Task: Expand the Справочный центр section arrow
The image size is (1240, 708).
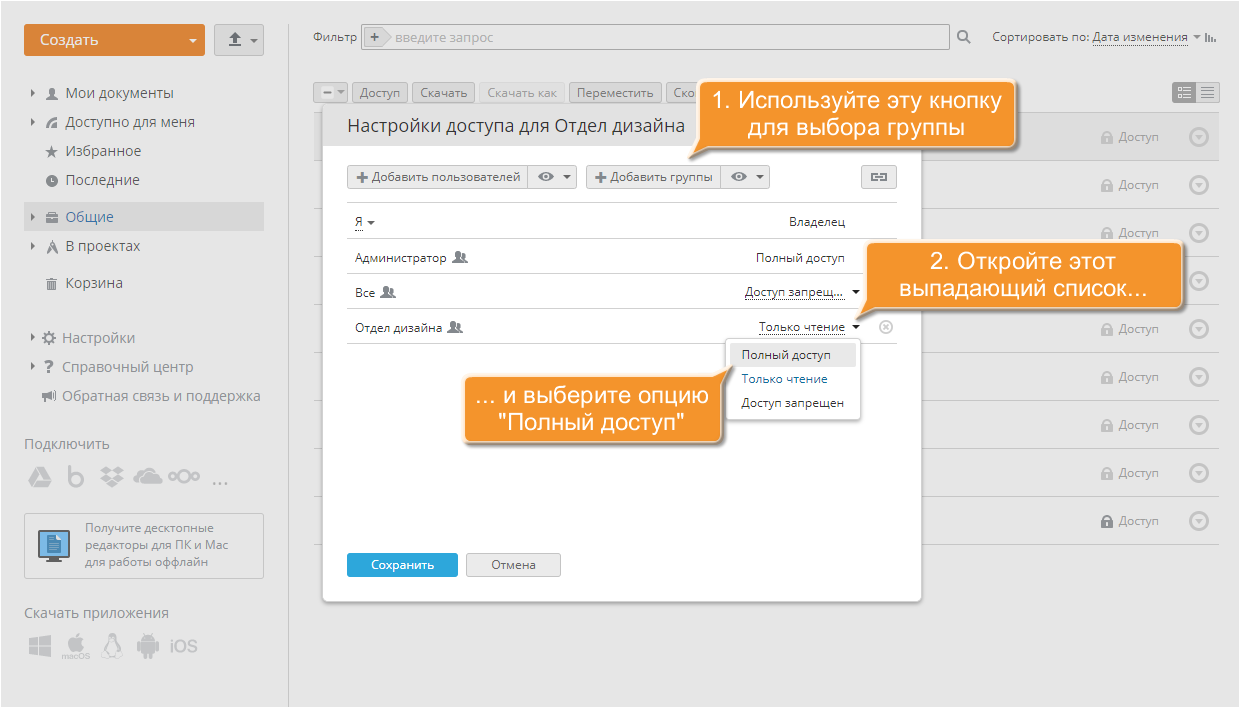Action: click(33, 367)
